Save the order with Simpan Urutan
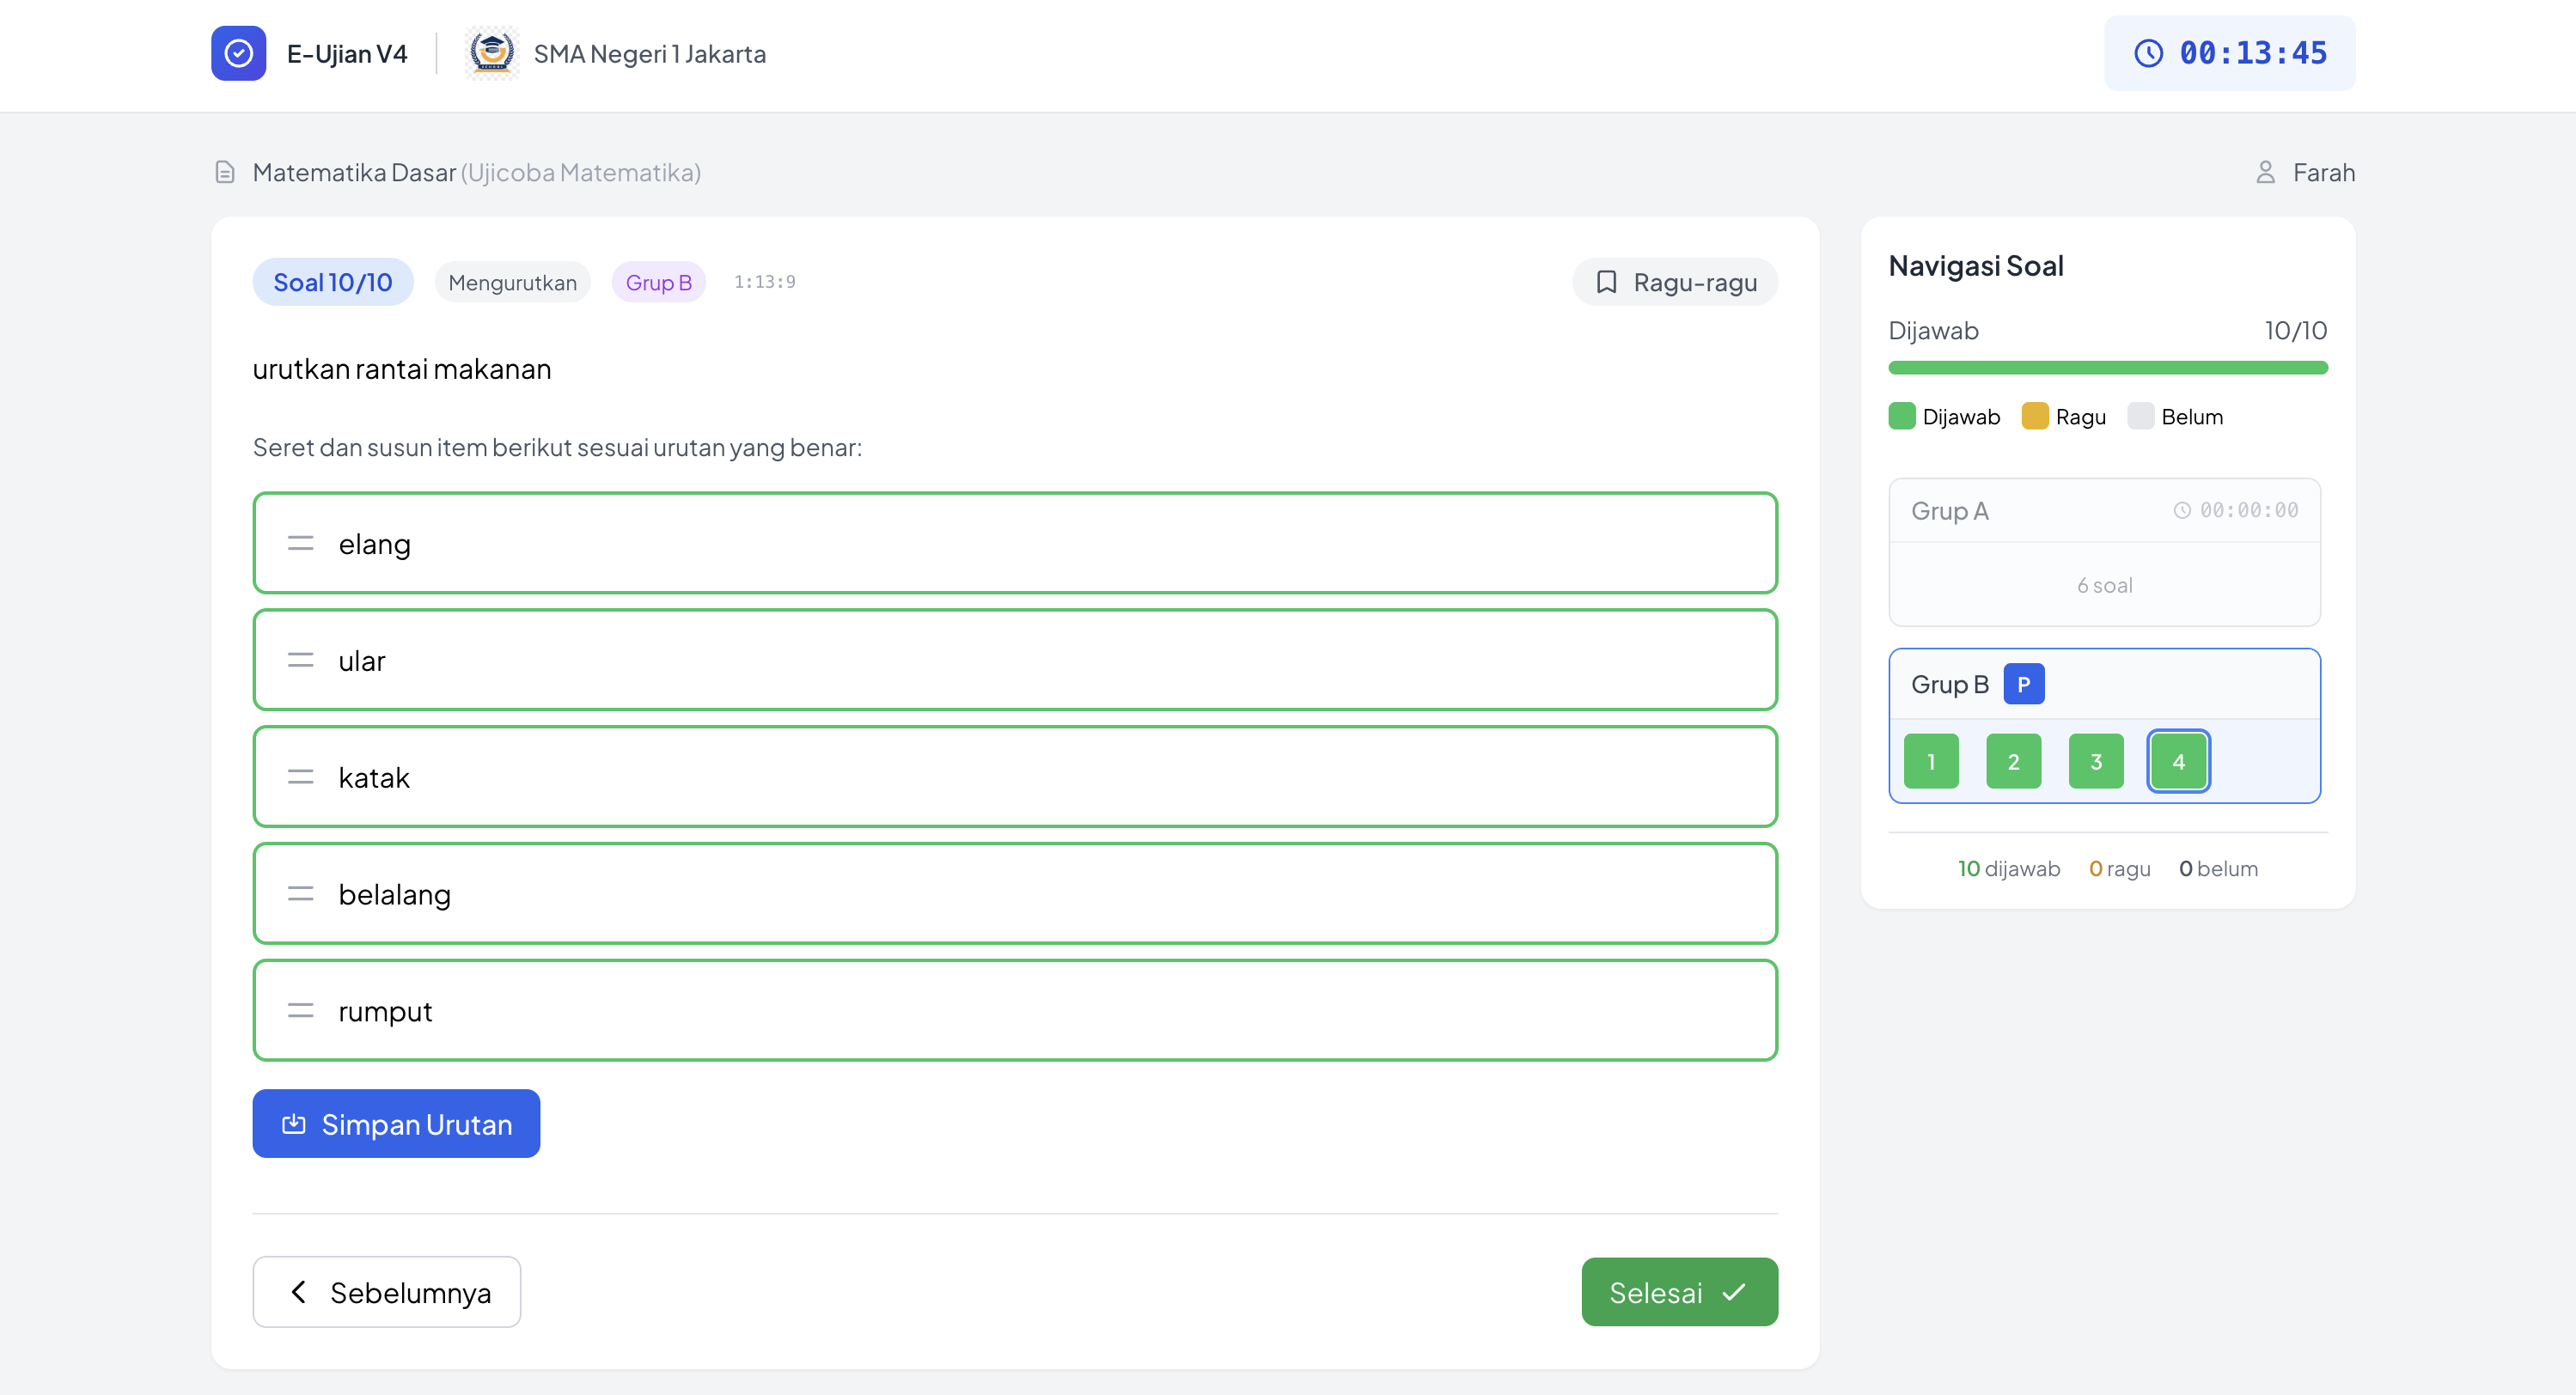This screenshot has height=1395, width=2576. tap(396, 1124)
